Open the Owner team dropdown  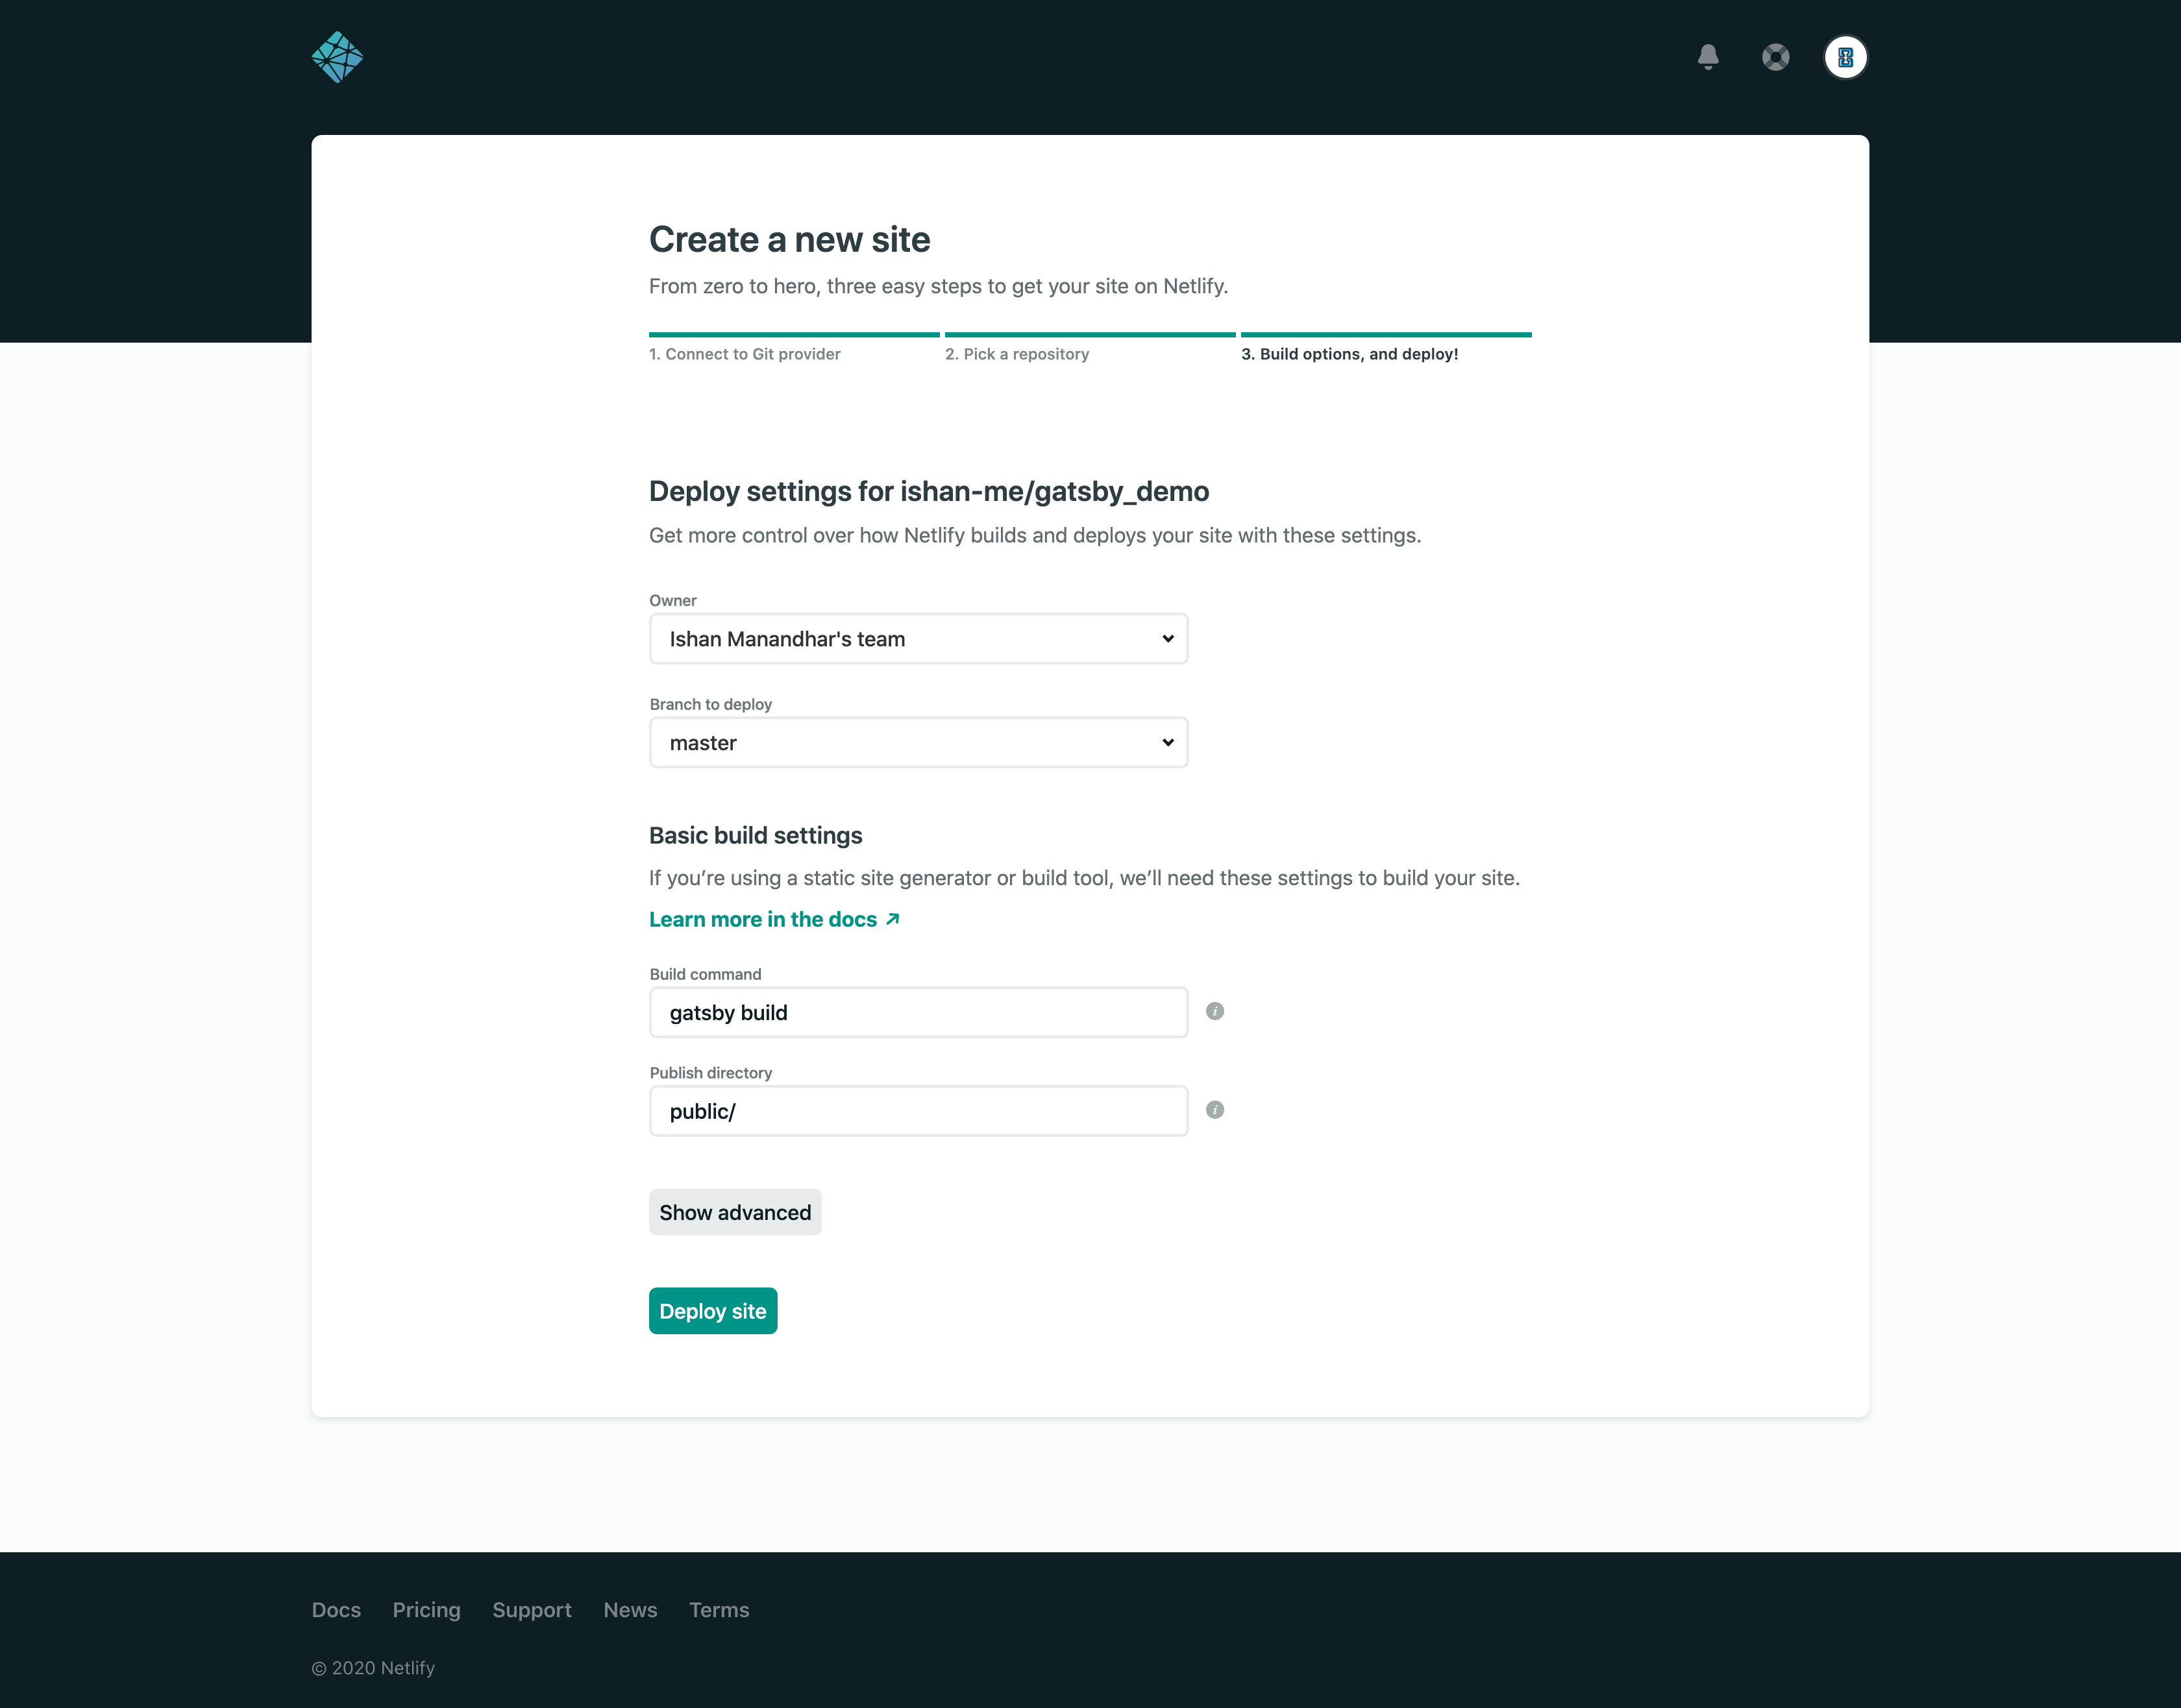(x=918, y=639)
